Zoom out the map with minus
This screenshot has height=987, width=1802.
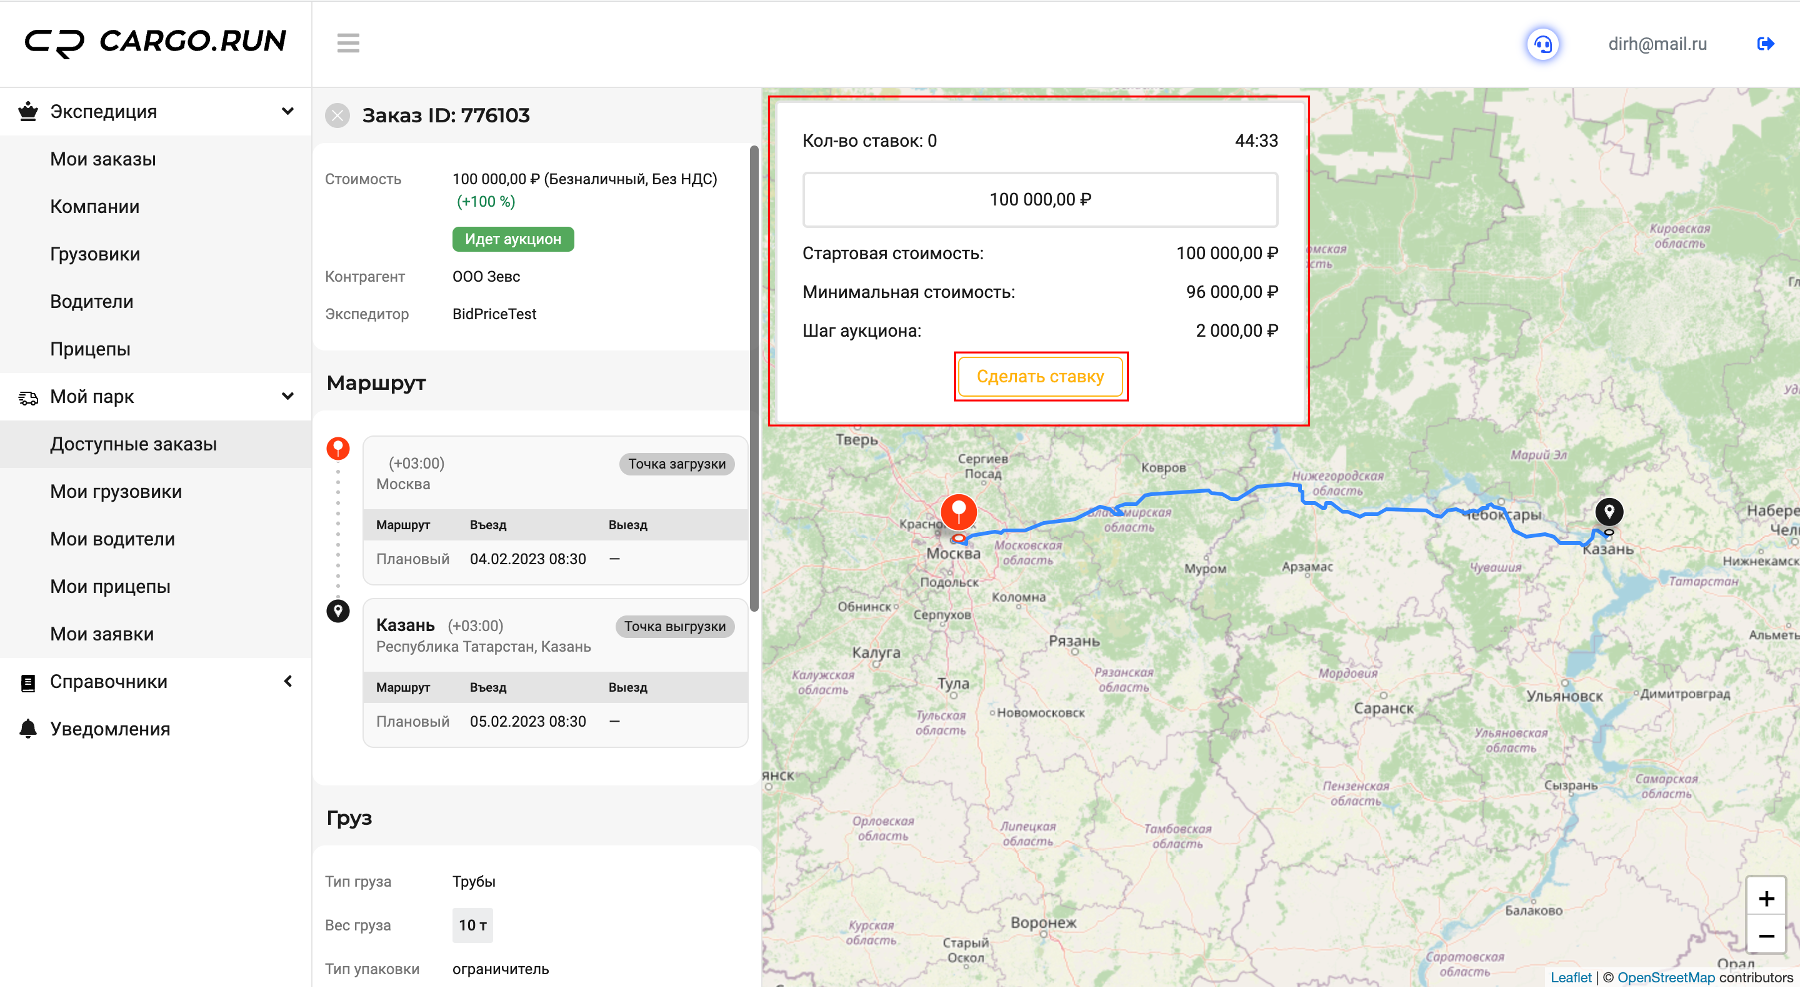click(1766, 936)
